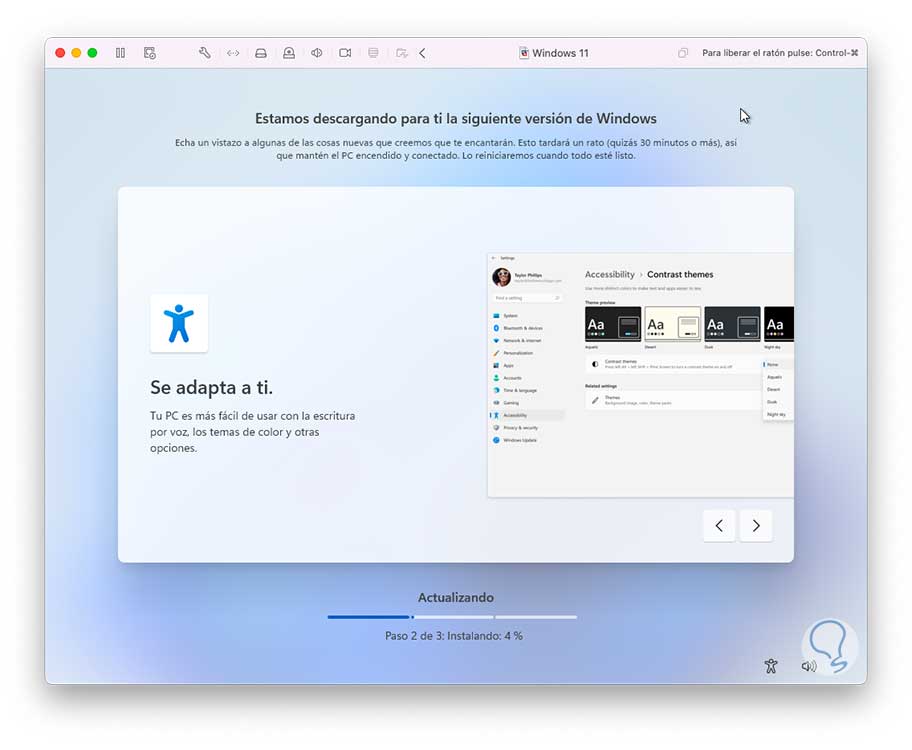Close the Windows 11 VM window
Viewport: 912px width, 750px height.
(60, 53)
